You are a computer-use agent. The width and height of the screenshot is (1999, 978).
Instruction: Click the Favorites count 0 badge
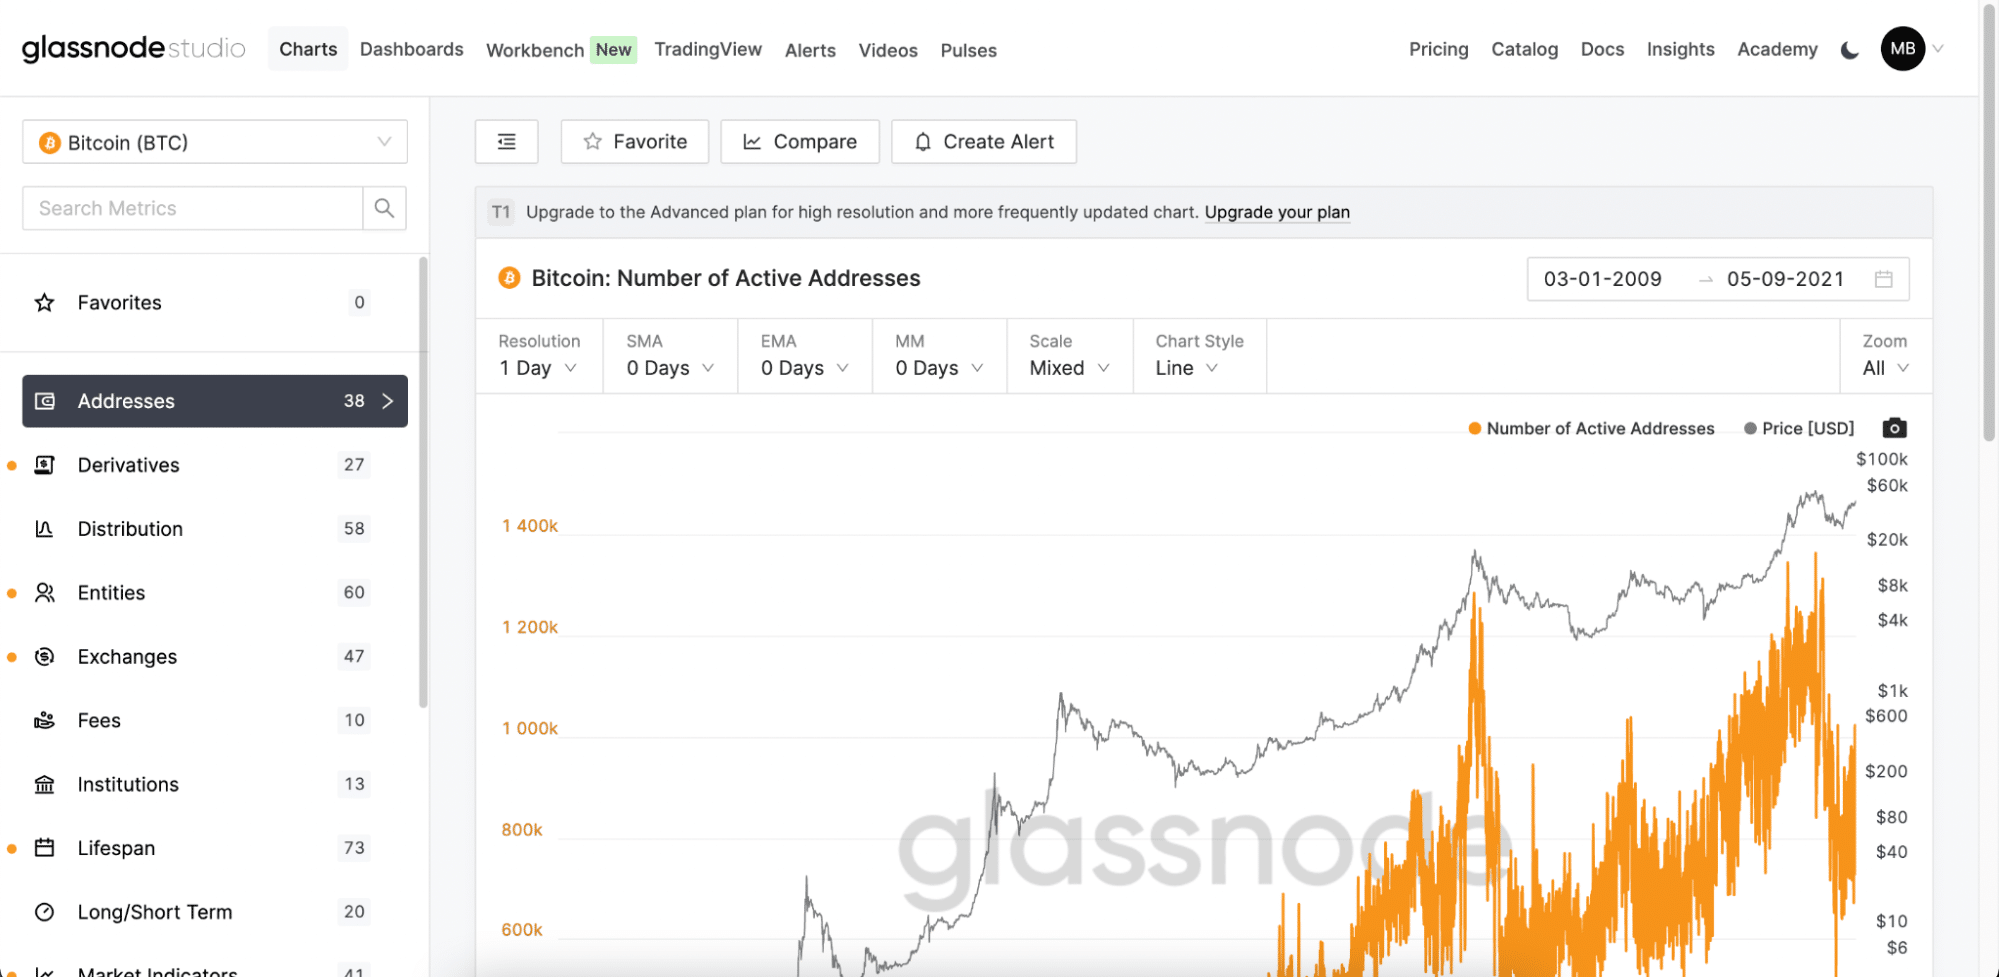tap(359, 303)
